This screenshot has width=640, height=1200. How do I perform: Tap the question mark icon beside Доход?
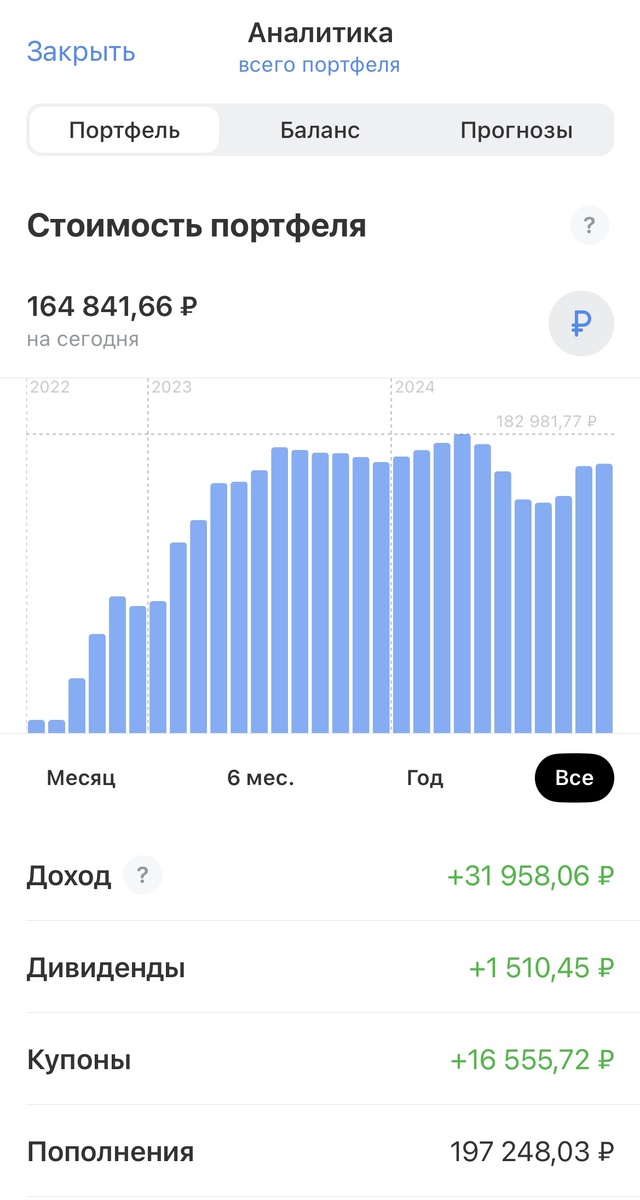pyautogui.click(x=143, y=874)
